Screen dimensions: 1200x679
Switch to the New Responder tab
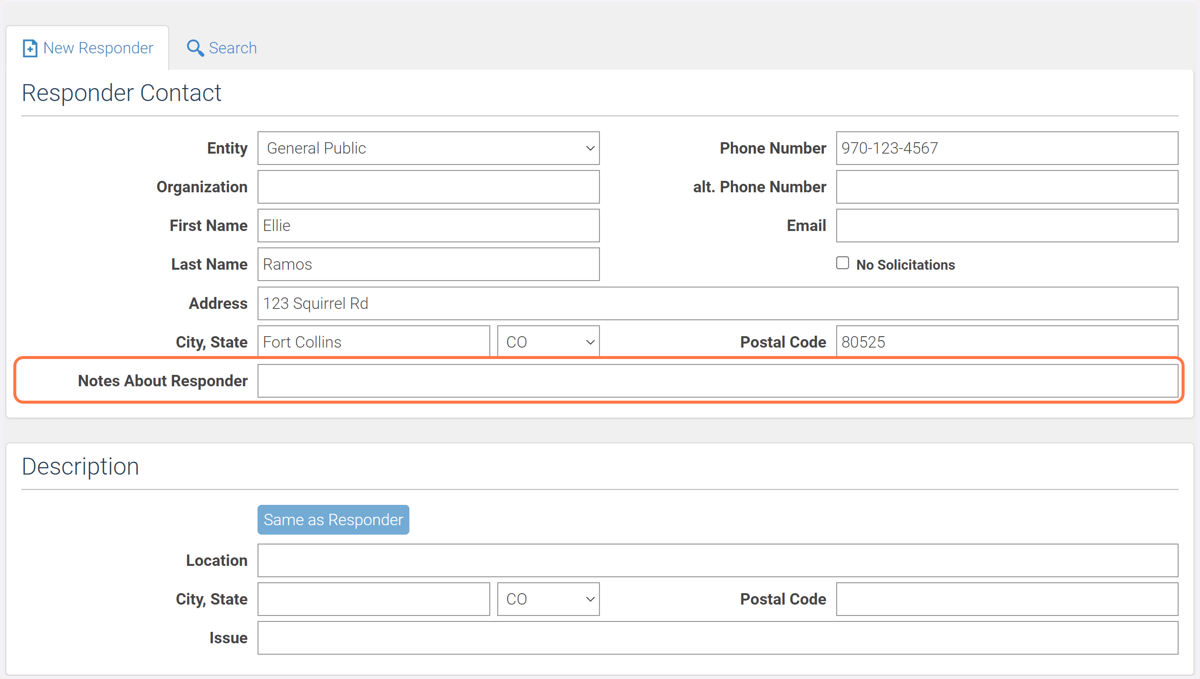87,48
